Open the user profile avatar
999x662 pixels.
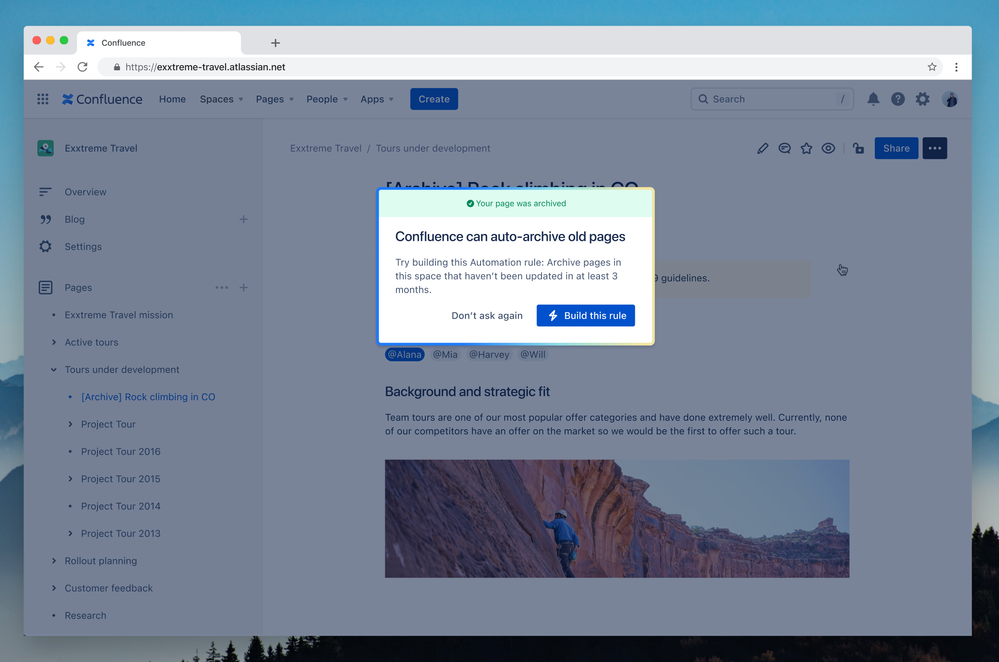coord(950,99)
